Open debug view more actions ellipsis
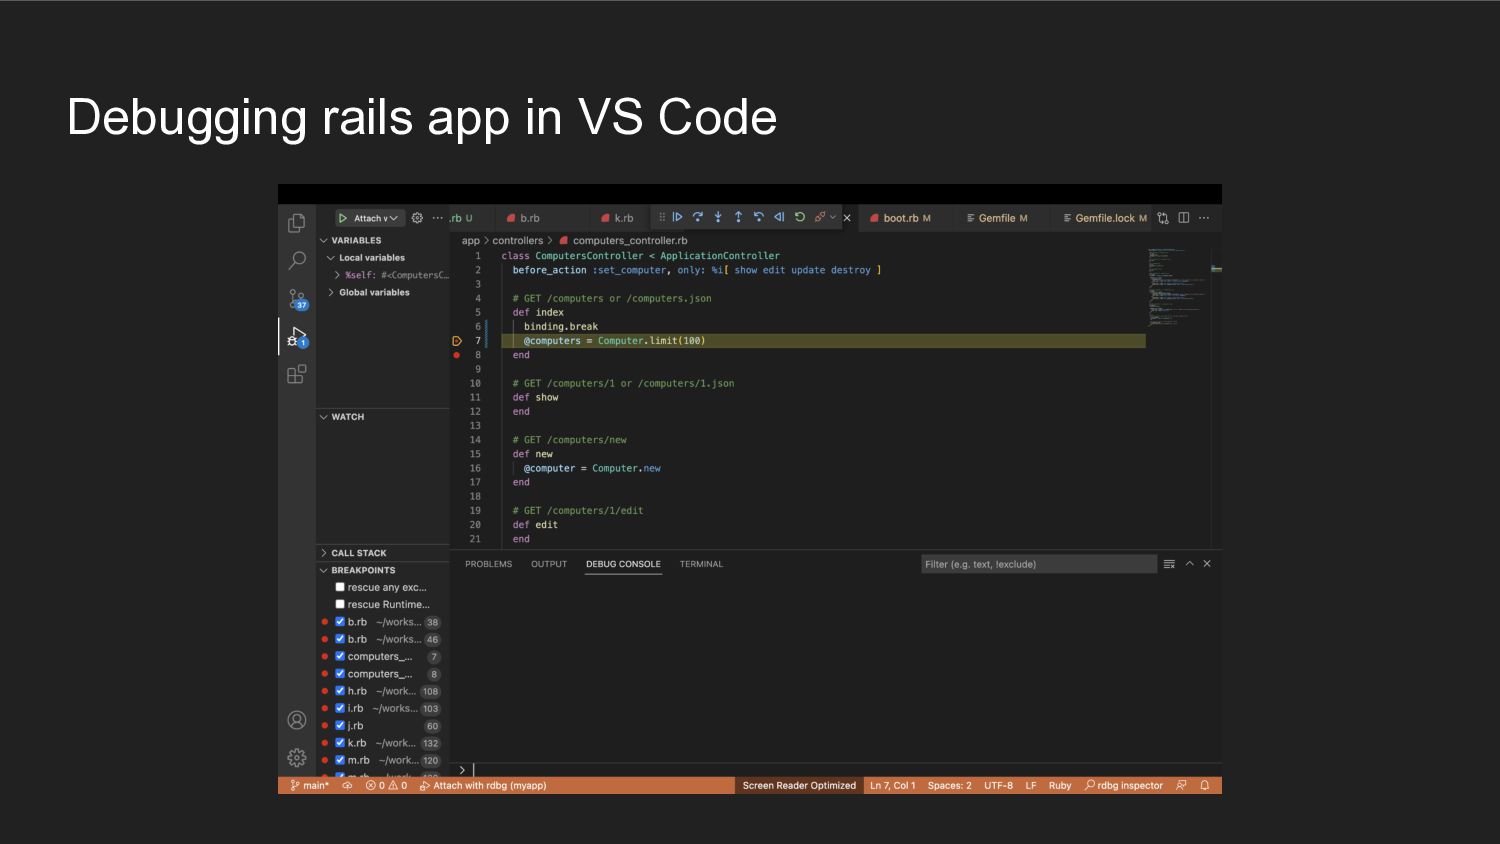The image size is (1500, 844). click(x=438, y=218)
